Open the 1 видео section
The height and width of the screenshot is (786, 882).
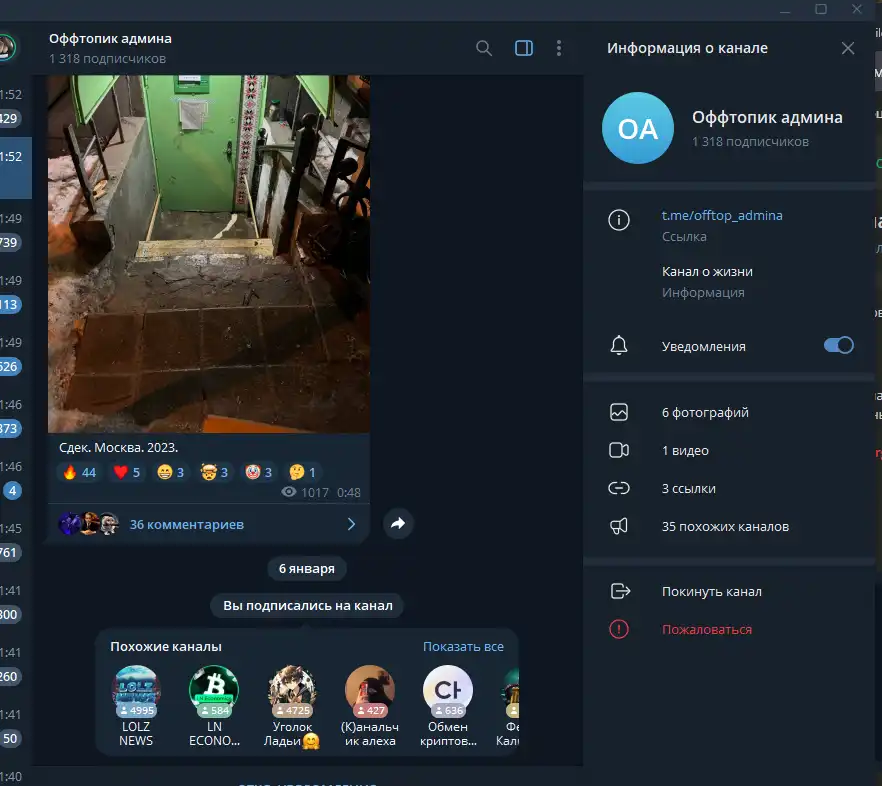tap(730, 451)
